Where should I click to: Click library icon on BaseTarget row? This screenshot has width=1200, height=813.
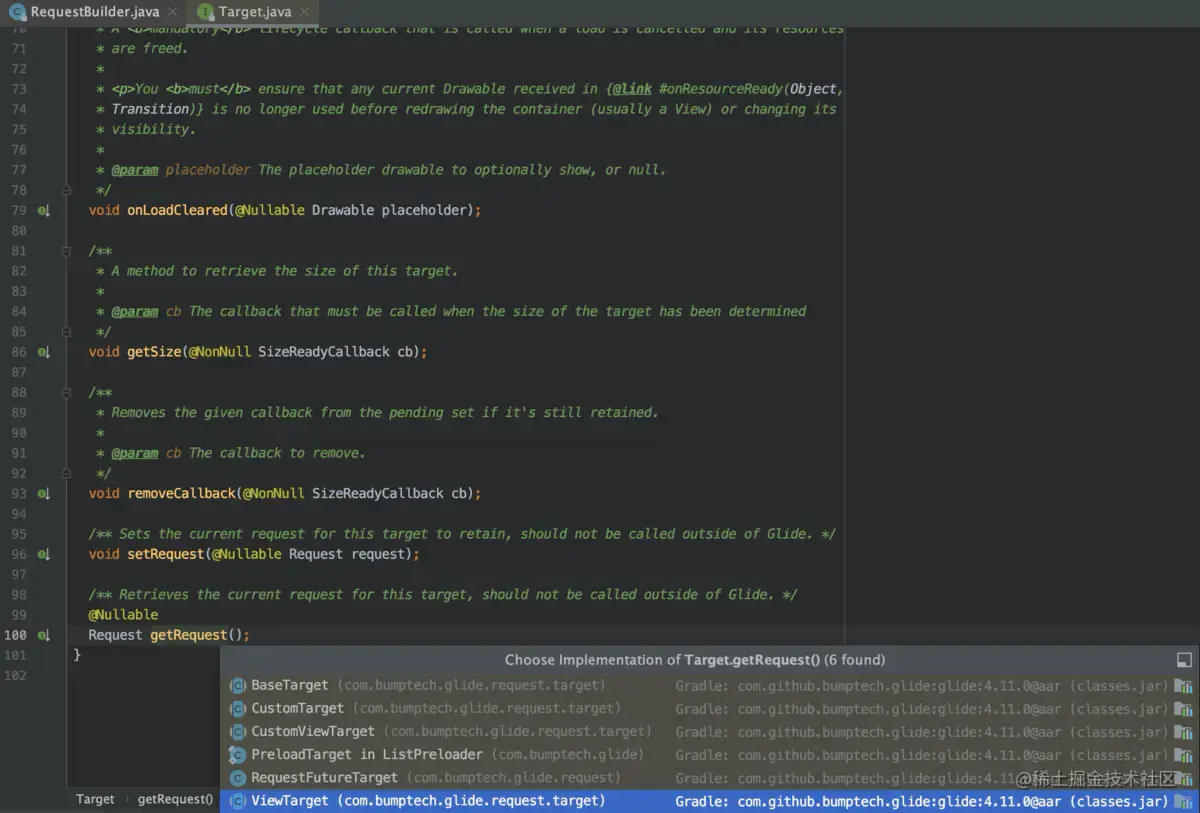(x=1184, y=686)
